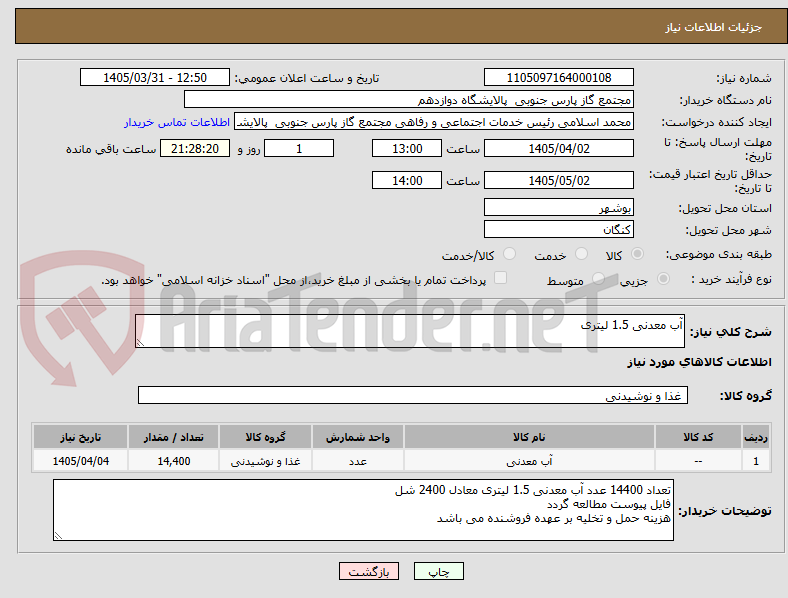
Task: Click the غذا و نوشیدنی table cell
Action: [265, 461]
